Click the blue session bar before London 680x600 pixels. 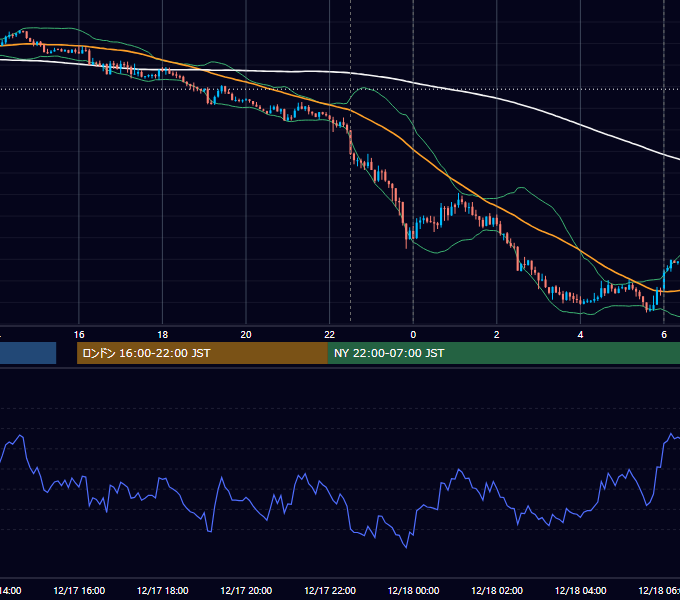point(28,353)
